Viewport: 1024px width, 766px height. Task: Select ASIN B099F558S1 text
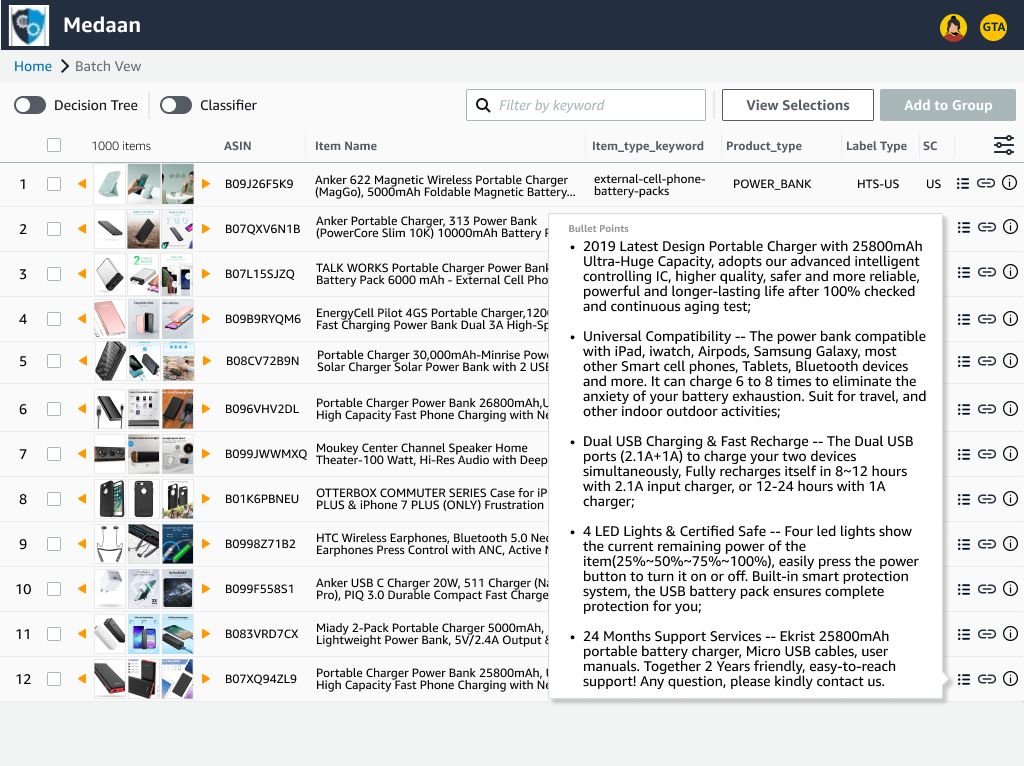coord(259,589)
